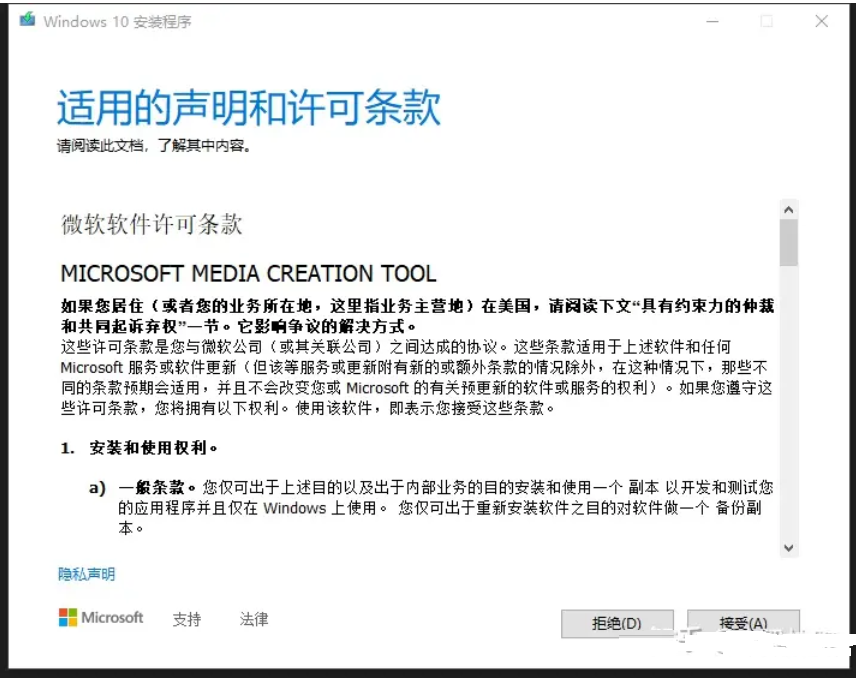Click the MICROSOFT MEDIA CREATION TOOL heading
The height and width of the screenshot is (678, 856).
coord(249,273)
